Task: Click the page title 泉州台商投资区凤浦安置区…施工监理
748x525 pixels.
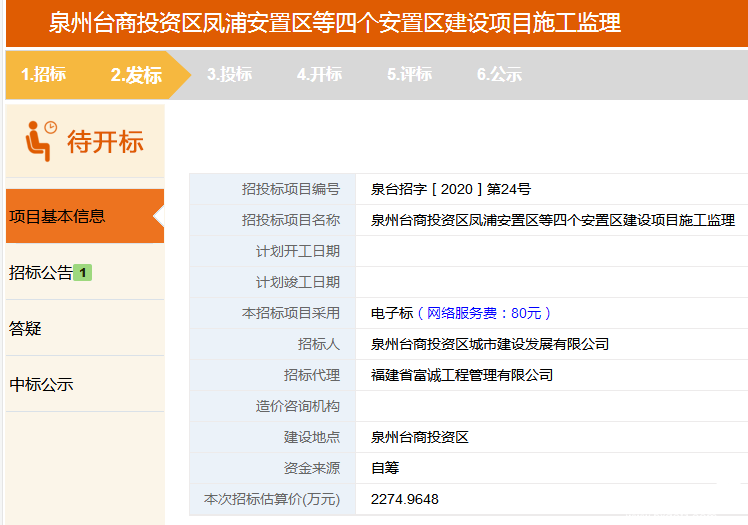Action: pyautogui.click(x=335, y=23)
